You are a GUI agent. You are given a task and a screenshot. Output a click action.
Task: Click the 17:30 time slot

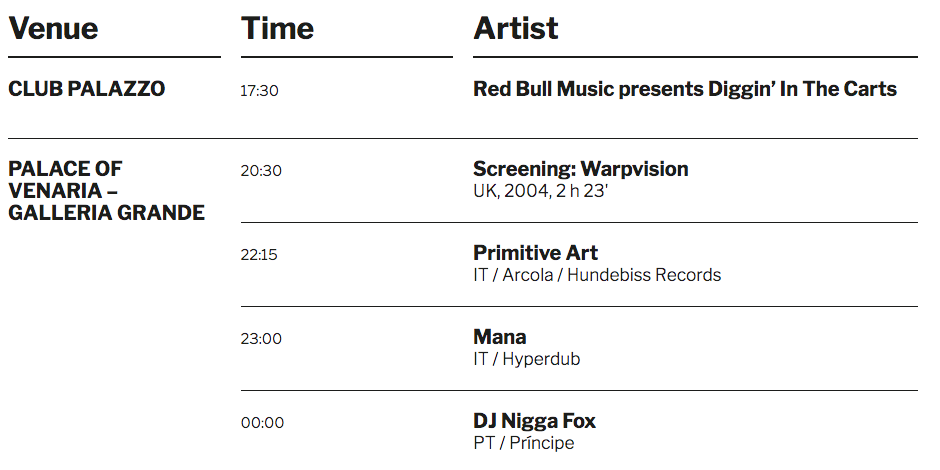pyautogui.click(x=259, y=91)
